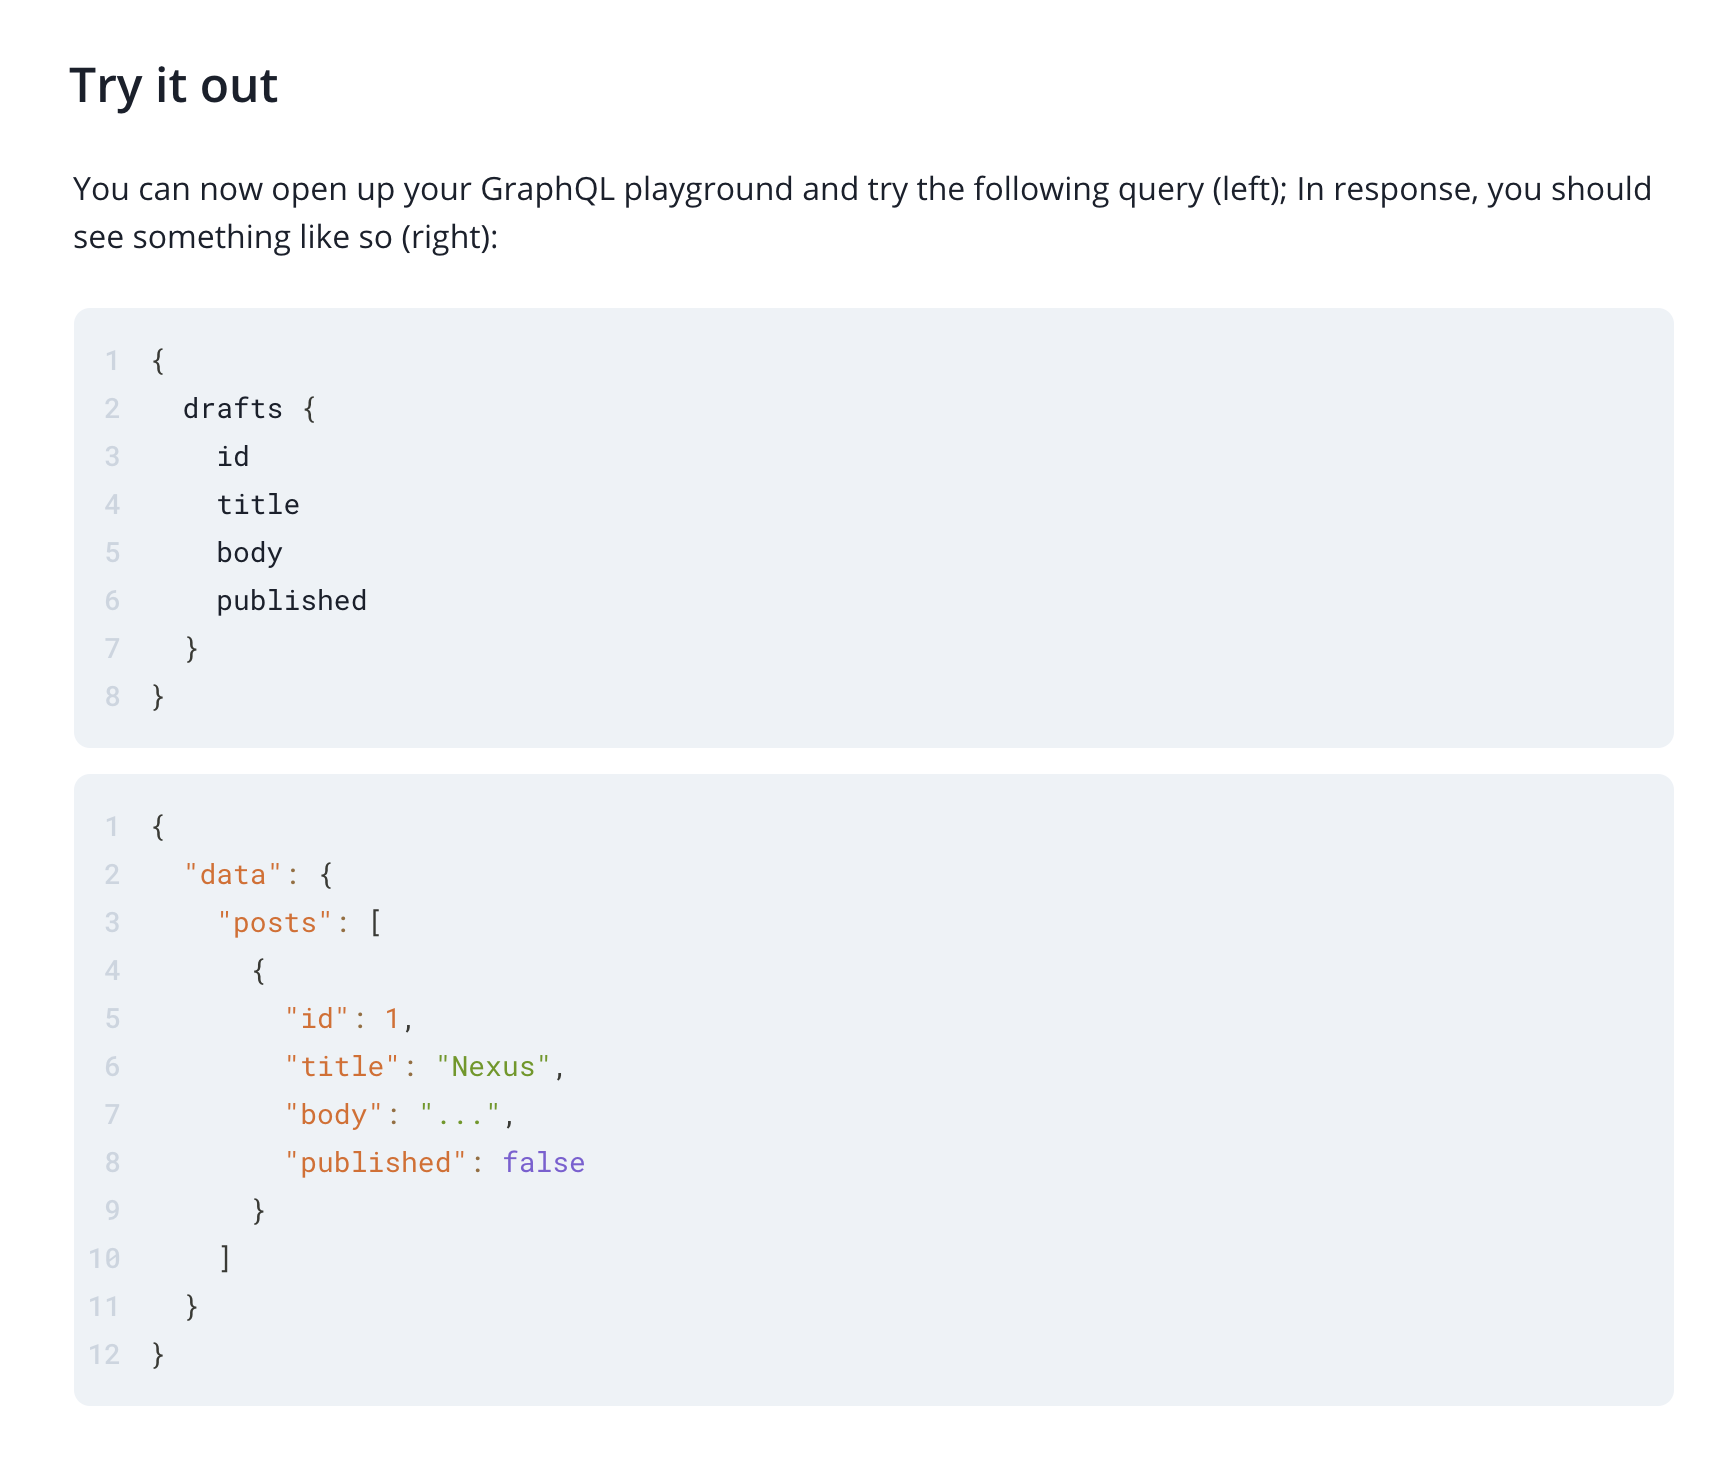Click line number 12 in the response block
Screen dimensions: 1728x1468
104,1354
